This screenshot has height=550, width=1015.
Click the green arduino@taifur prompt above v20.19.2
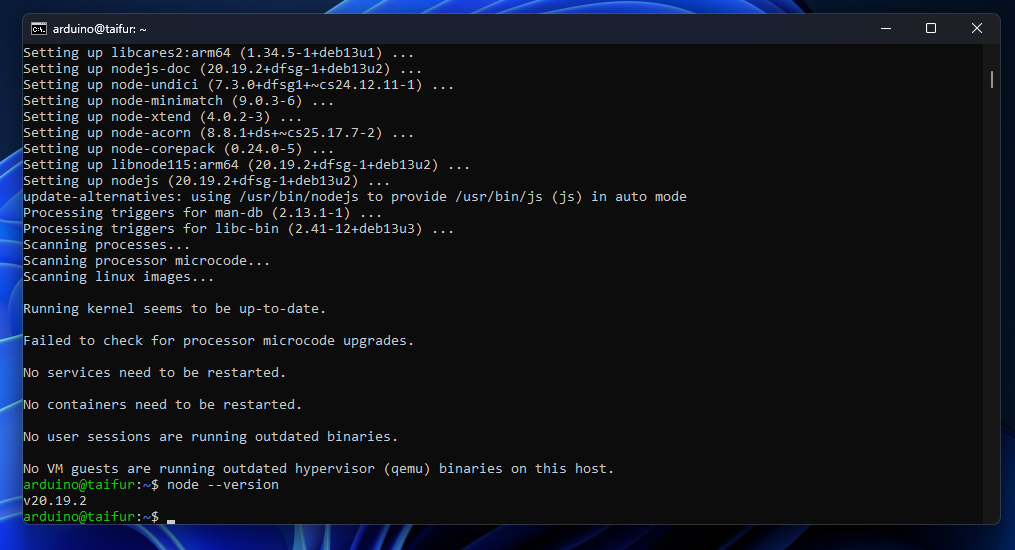(x=79, y=485)
